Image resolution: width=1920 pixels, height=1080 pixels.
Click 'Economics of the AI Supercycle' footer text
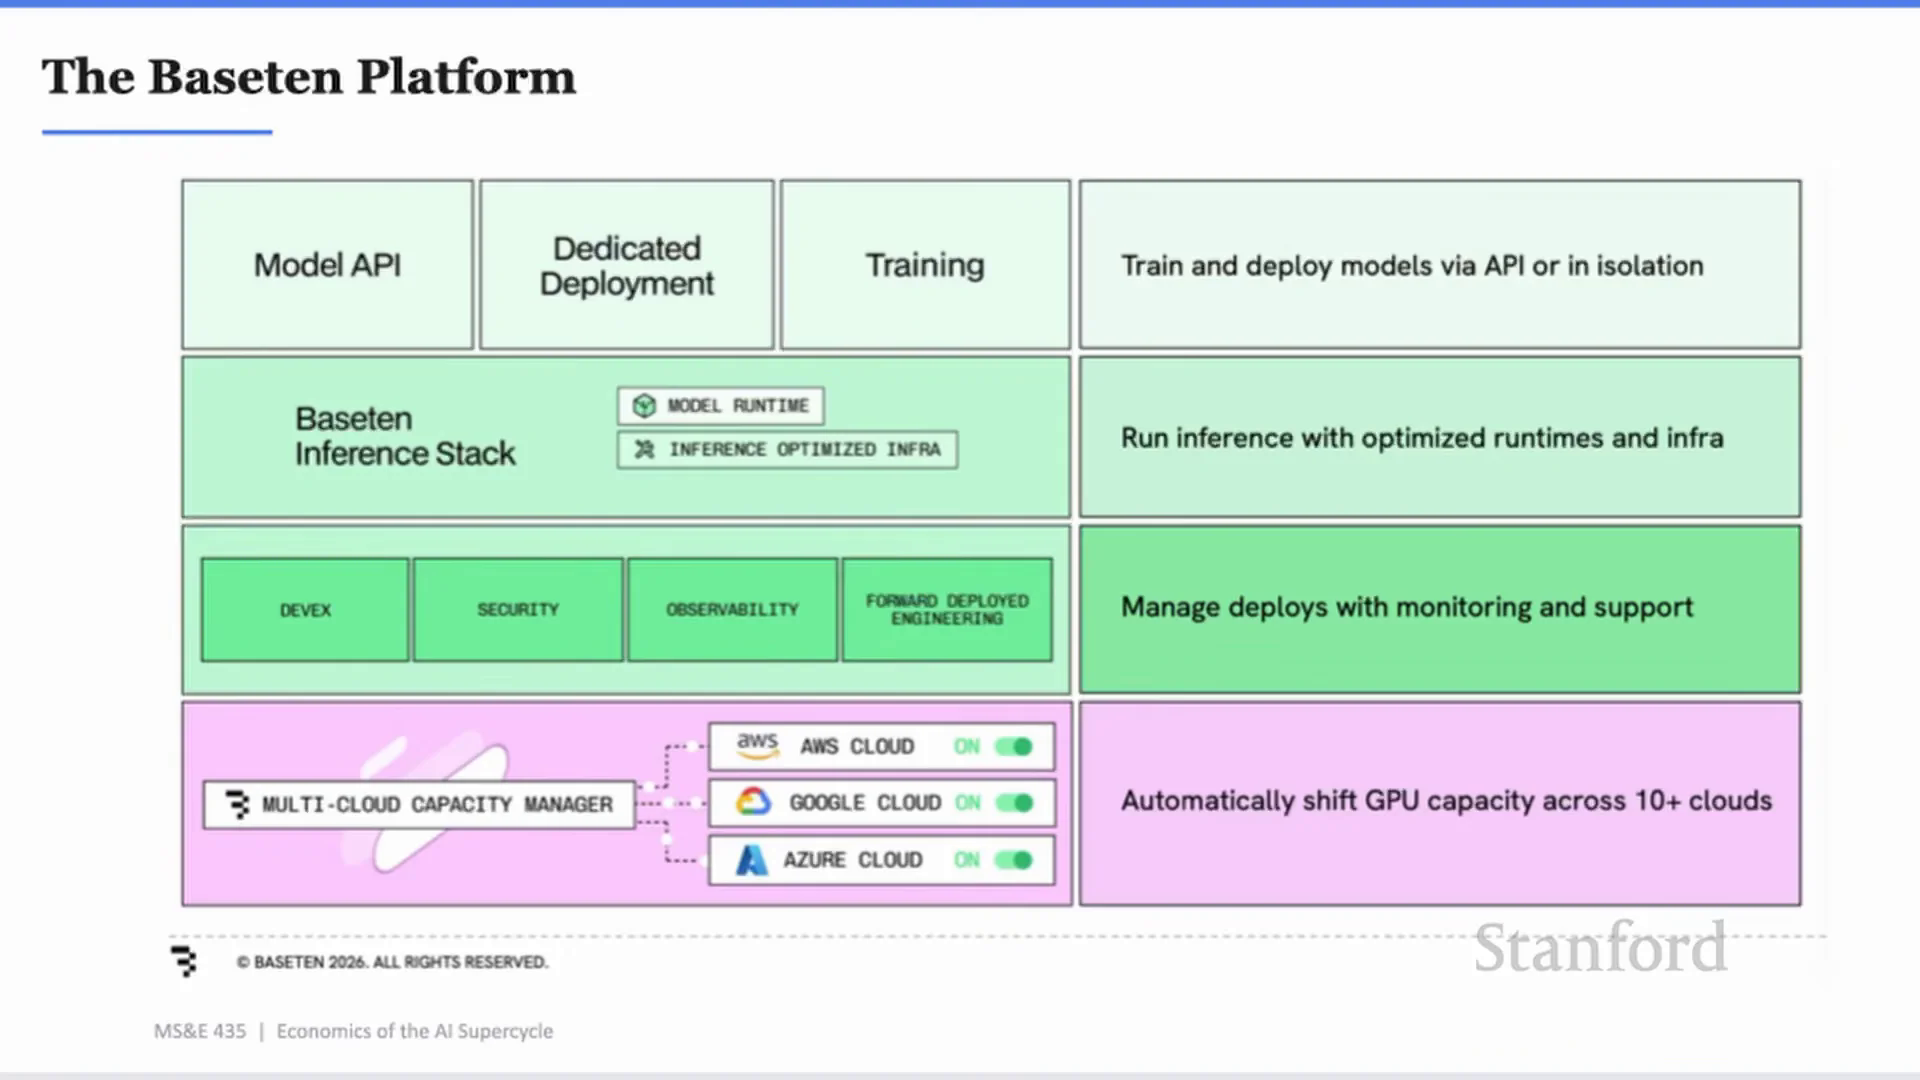coord(414,1031)
